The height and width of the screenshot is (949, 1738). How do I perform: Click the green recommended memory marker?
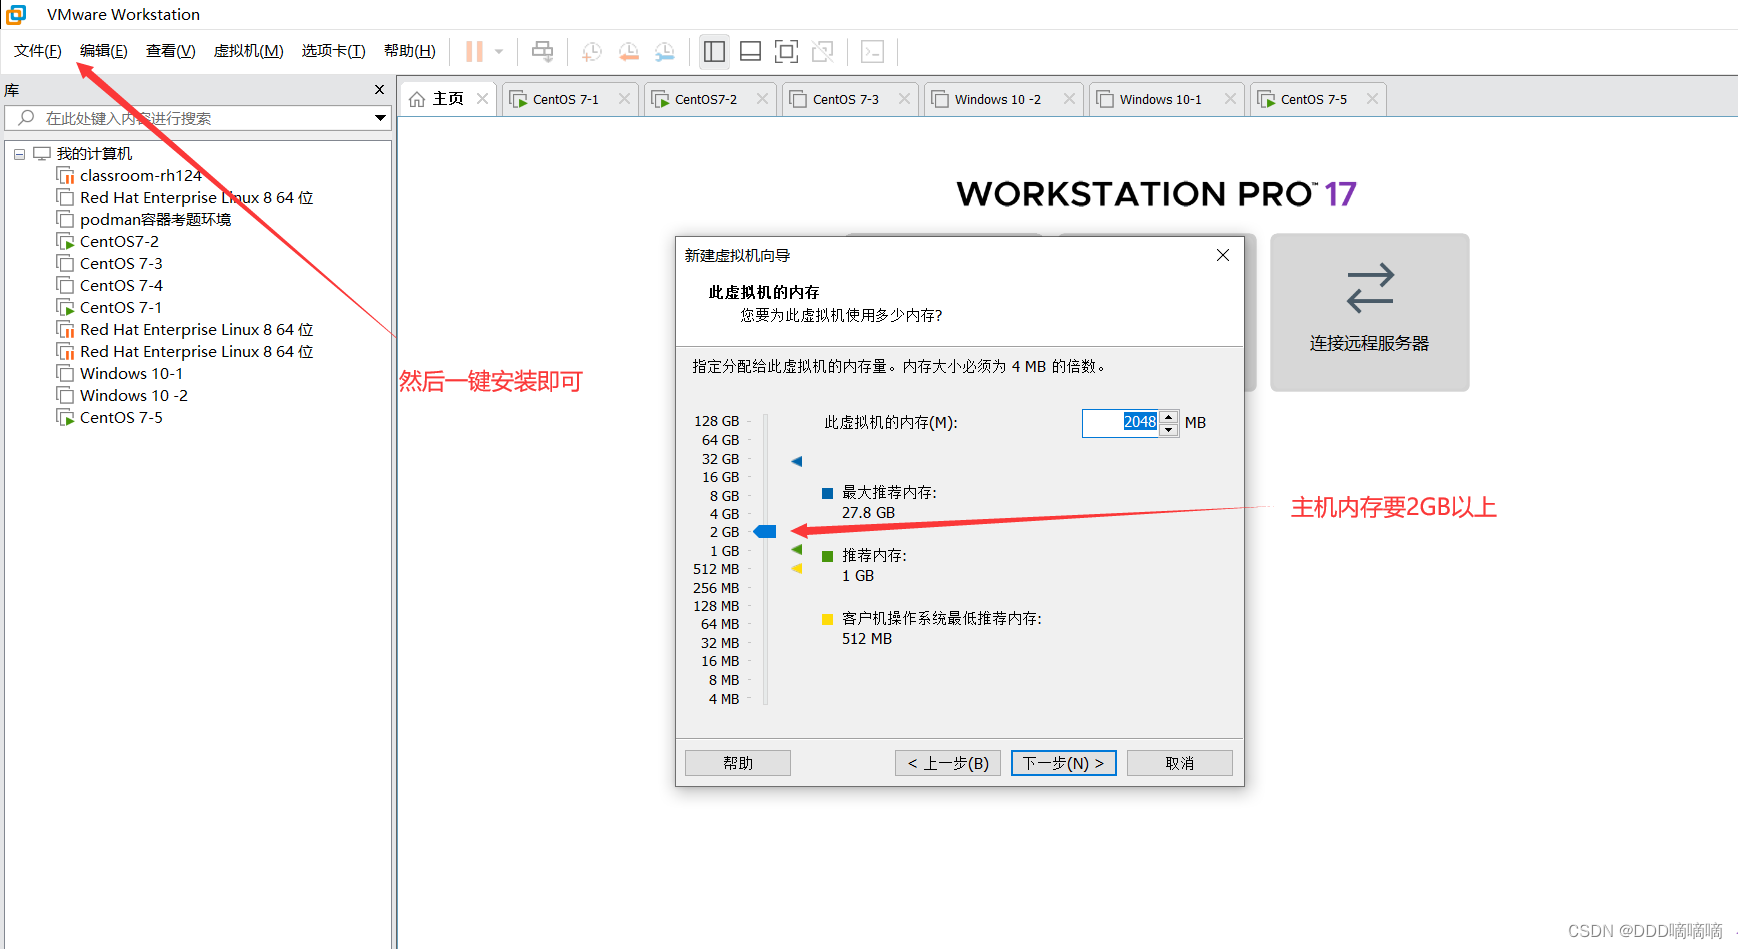pos(797,550)
